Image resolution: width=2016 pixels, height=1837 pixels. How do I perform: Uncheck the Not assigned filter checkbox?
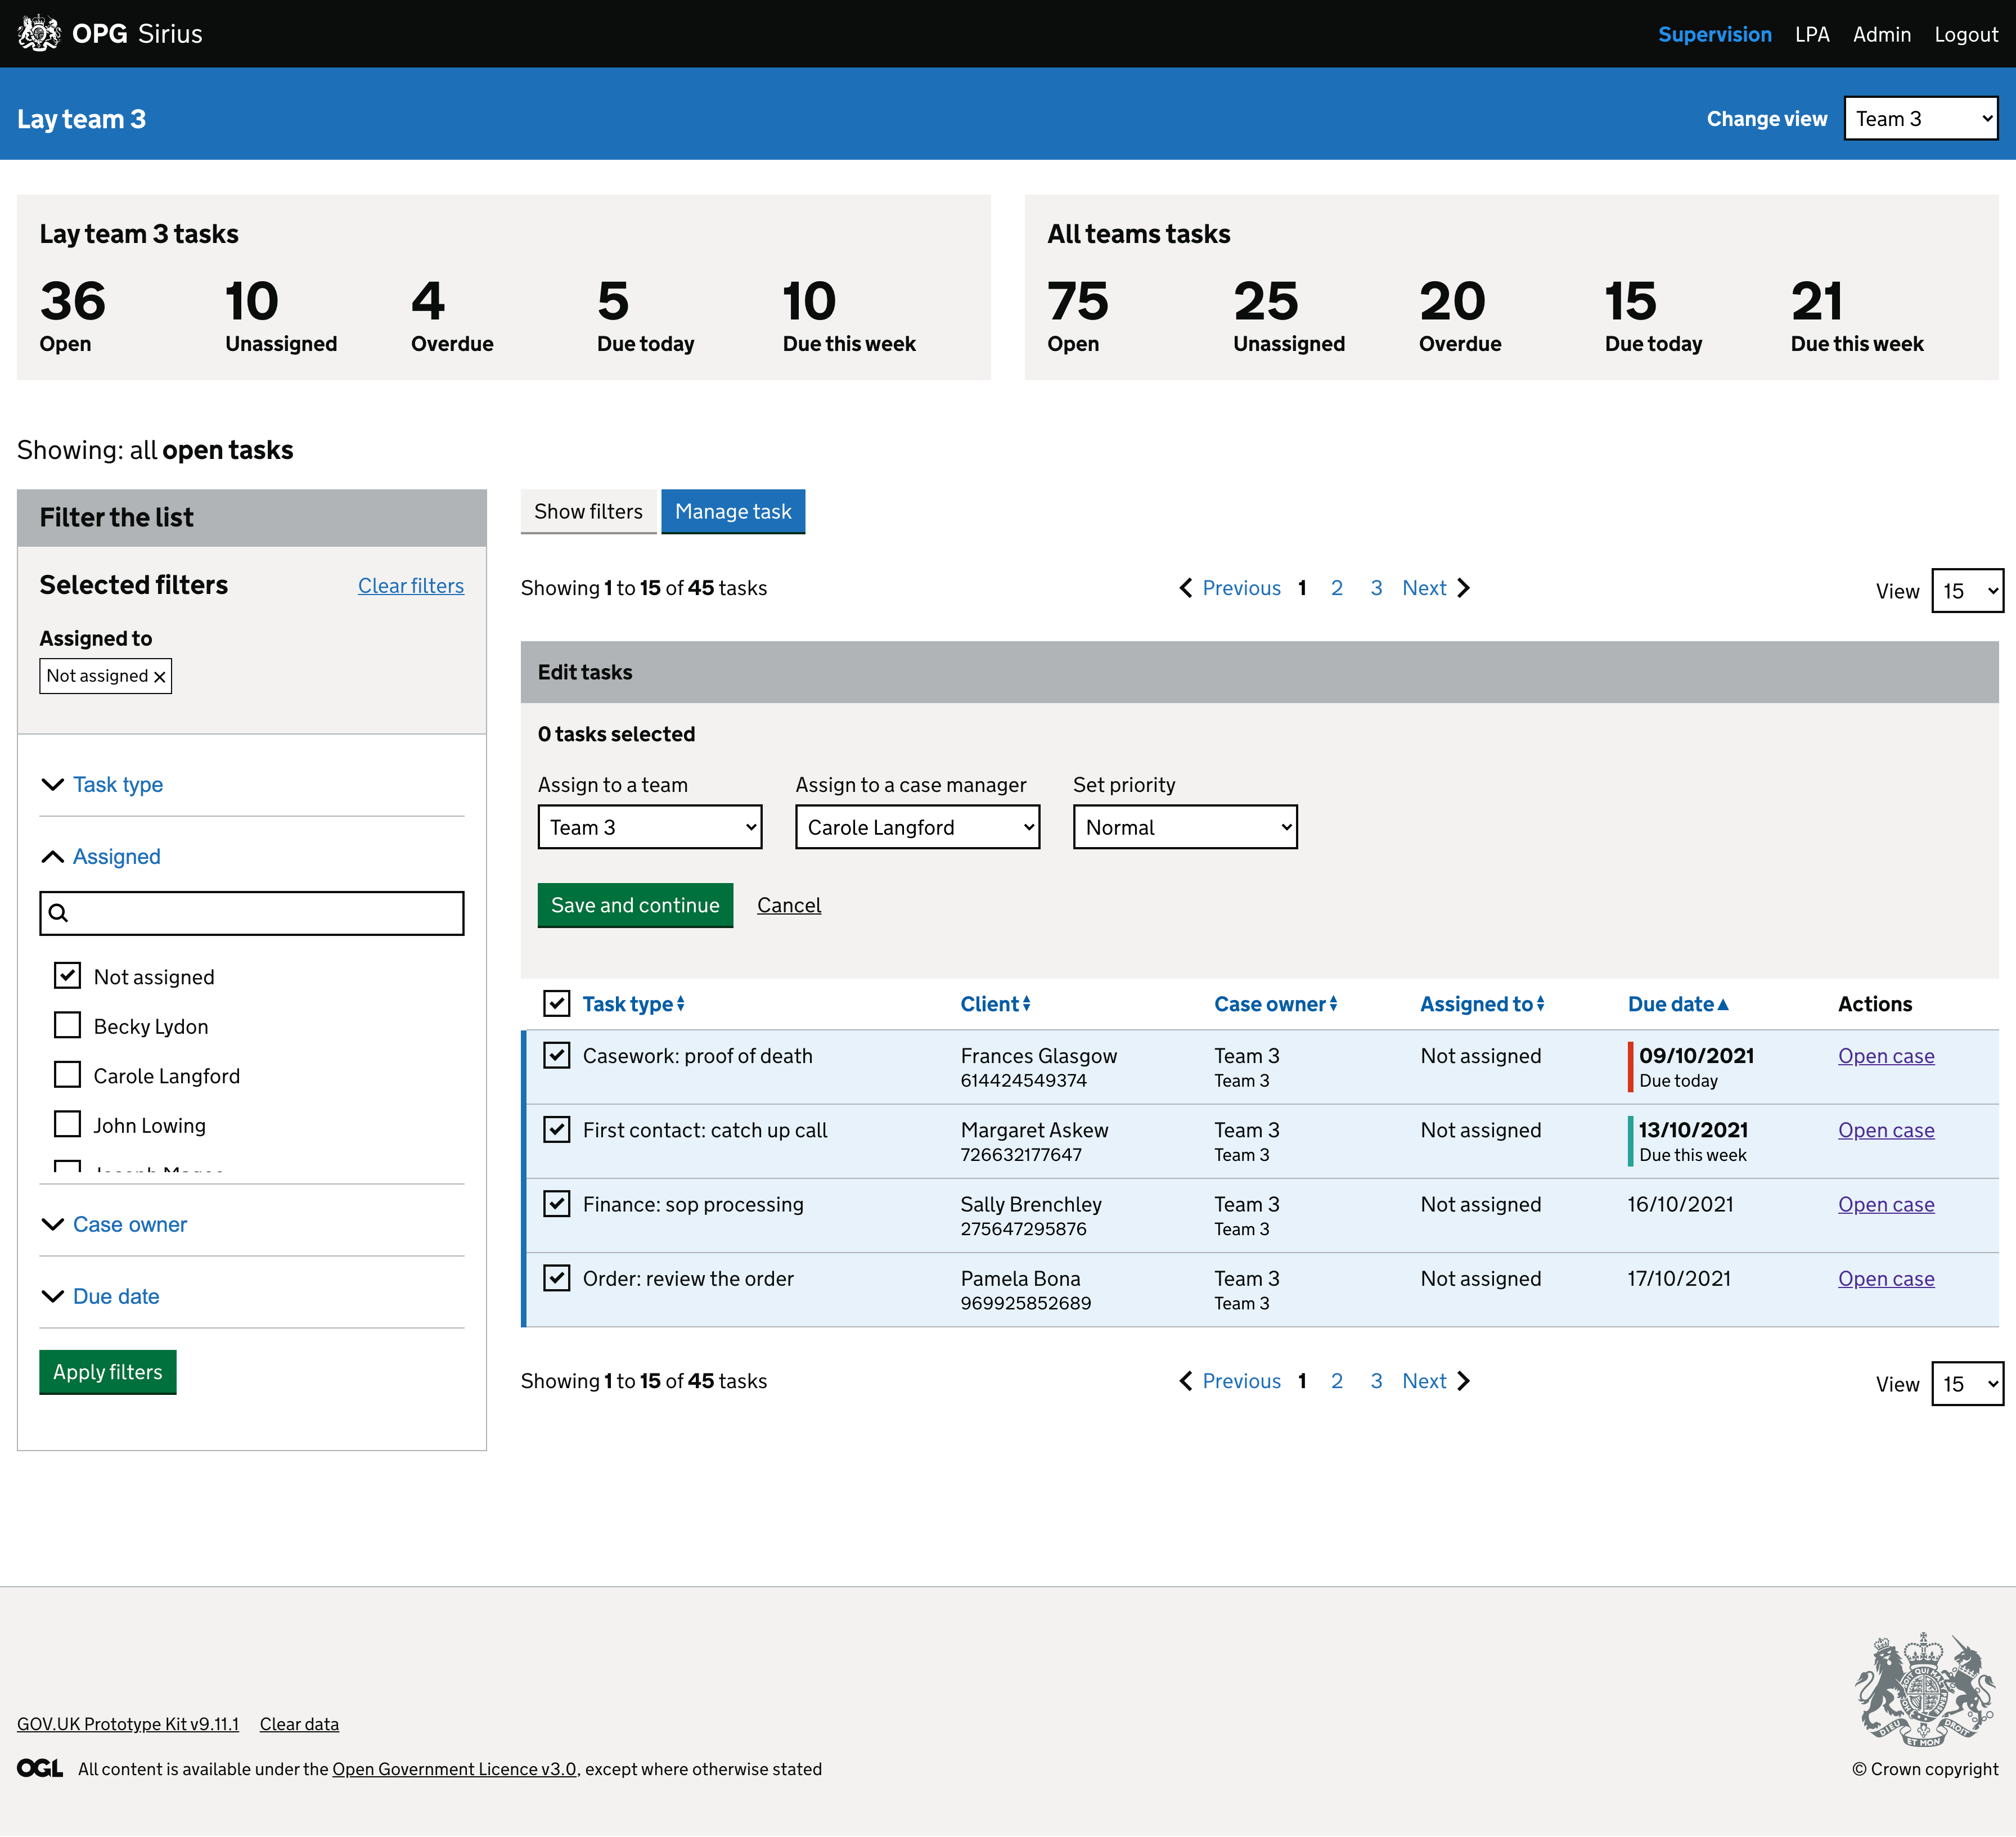tap(67, 975)
